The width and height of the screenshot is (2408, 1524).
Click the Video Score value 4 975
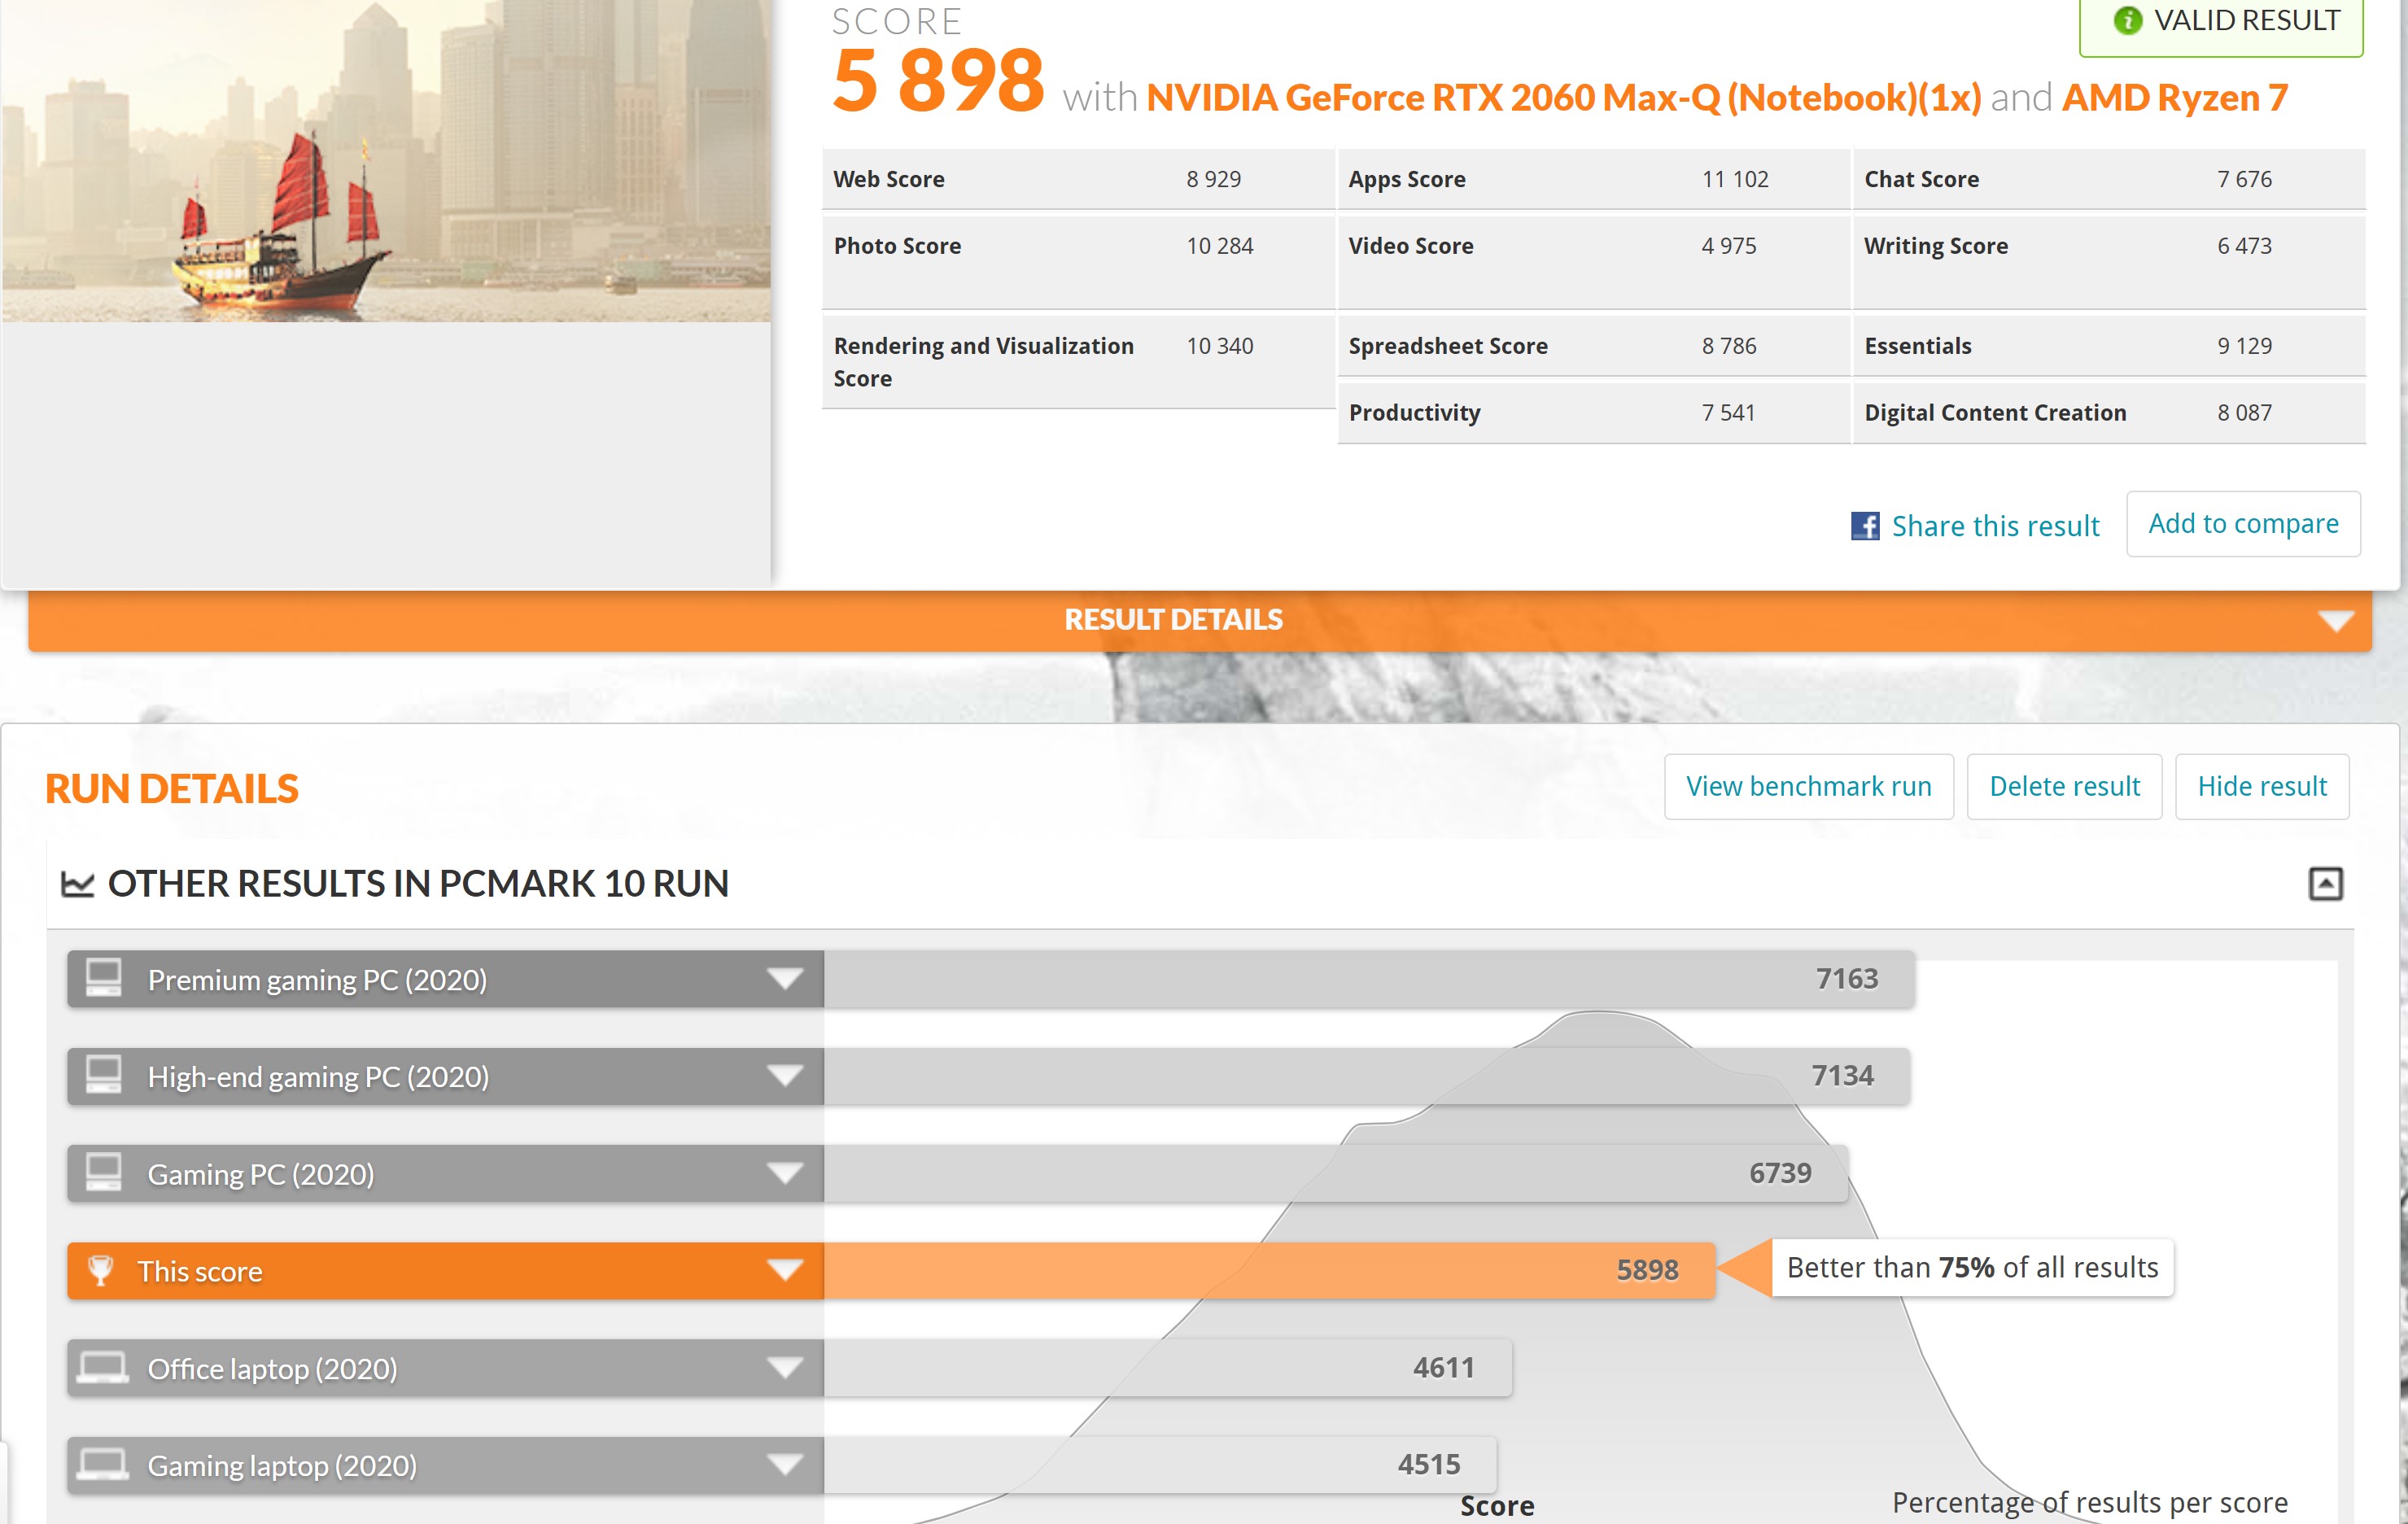(1728, 246)
